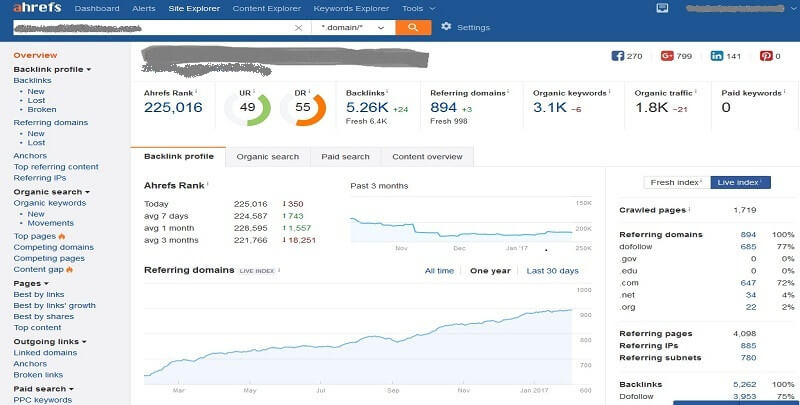This screenshot has height=405, width=800.
Task: Open Settings via the gear icon
Action: (446, 27)
